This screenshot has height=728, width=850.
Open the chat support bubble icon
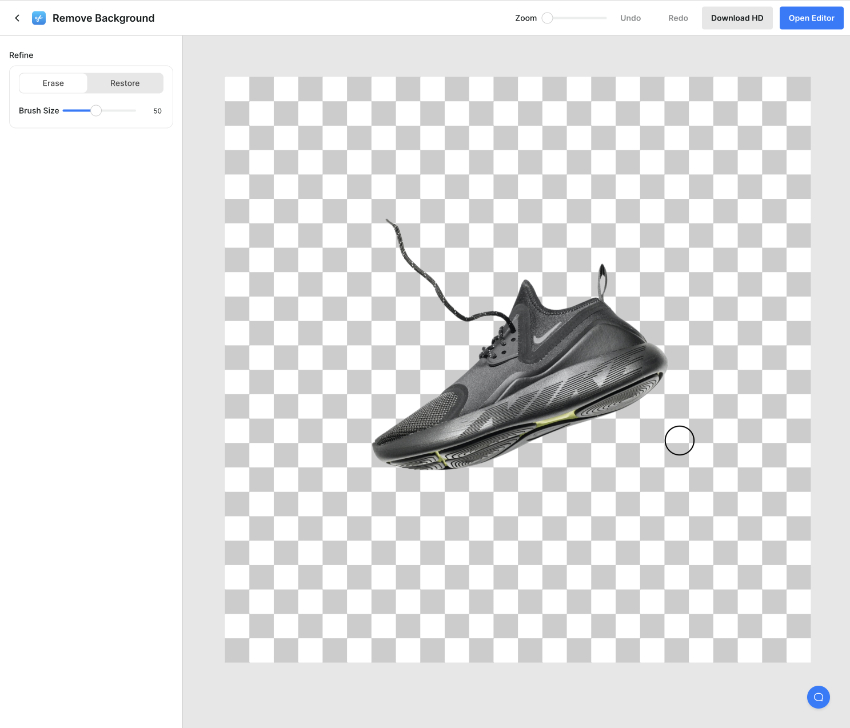click(818, 697)
